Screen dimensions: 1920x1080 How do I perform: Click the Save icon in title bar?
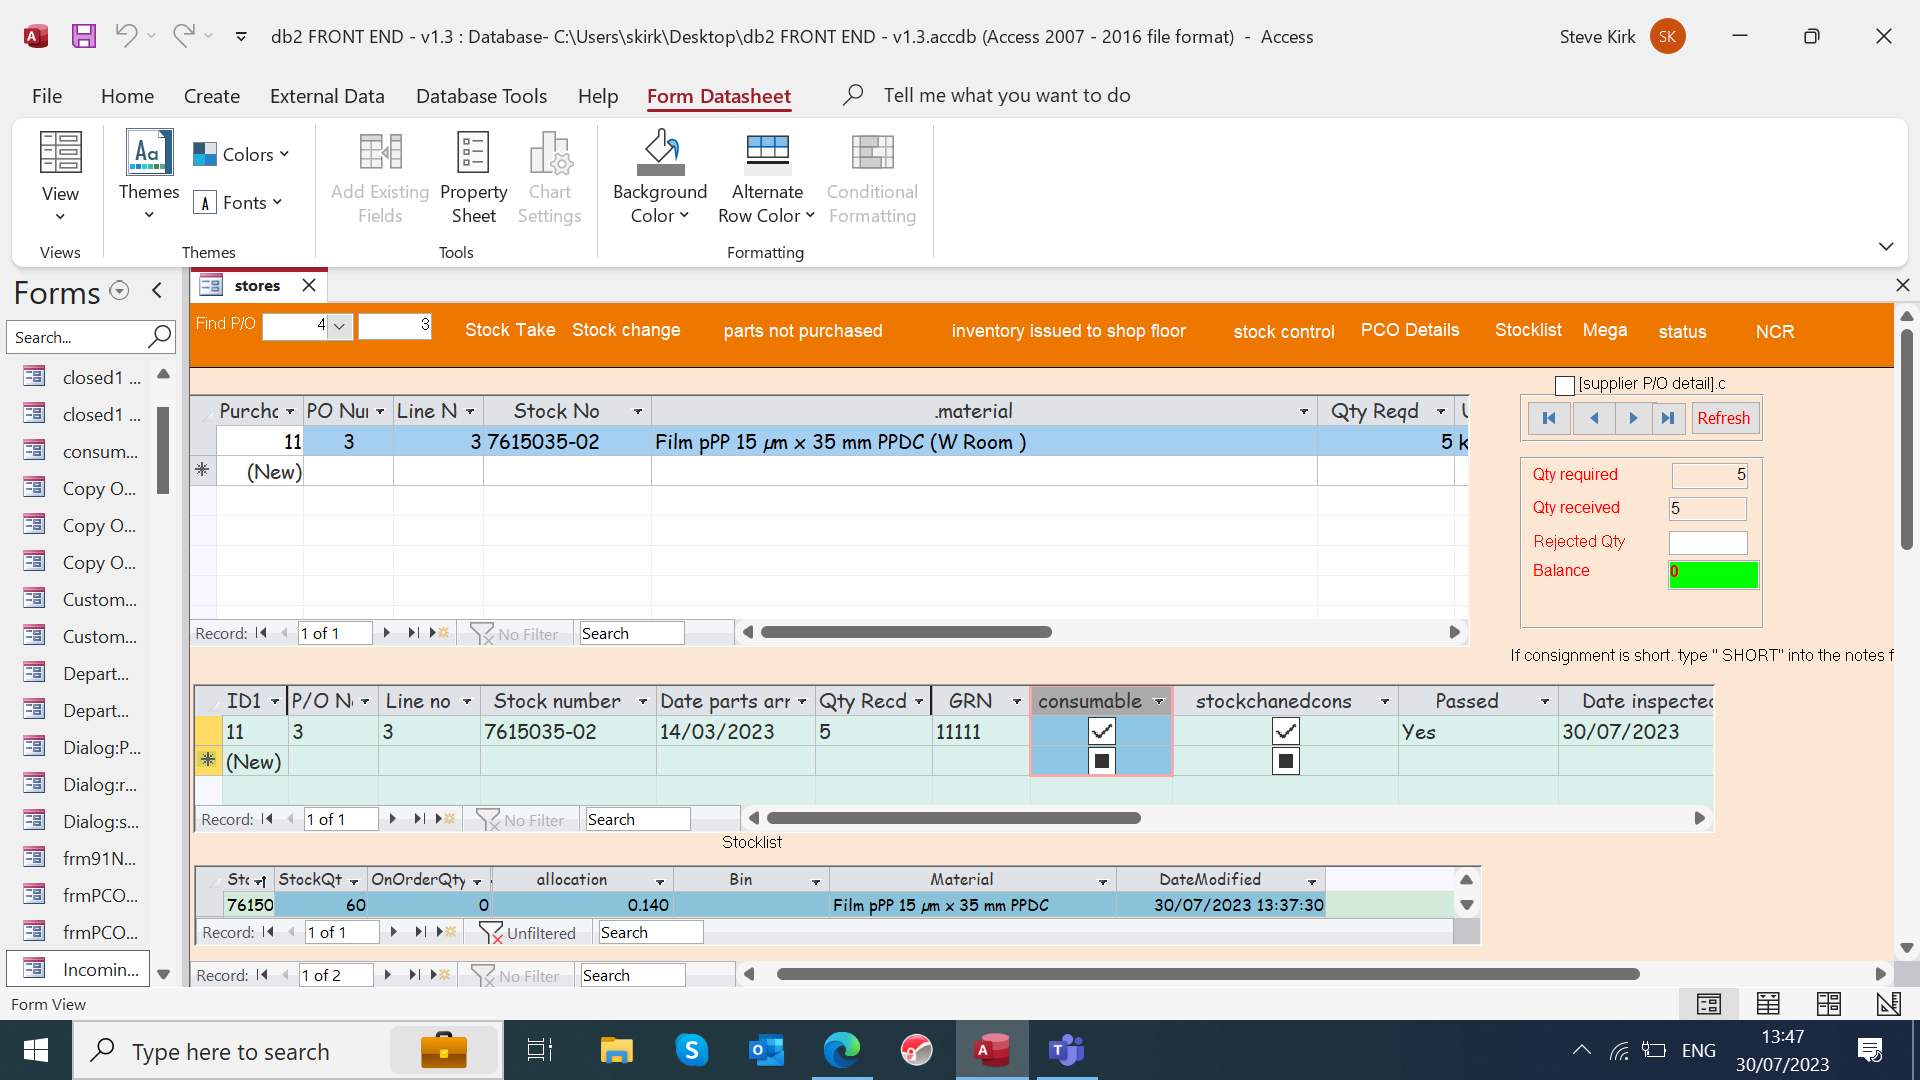(x=84, y=36)
